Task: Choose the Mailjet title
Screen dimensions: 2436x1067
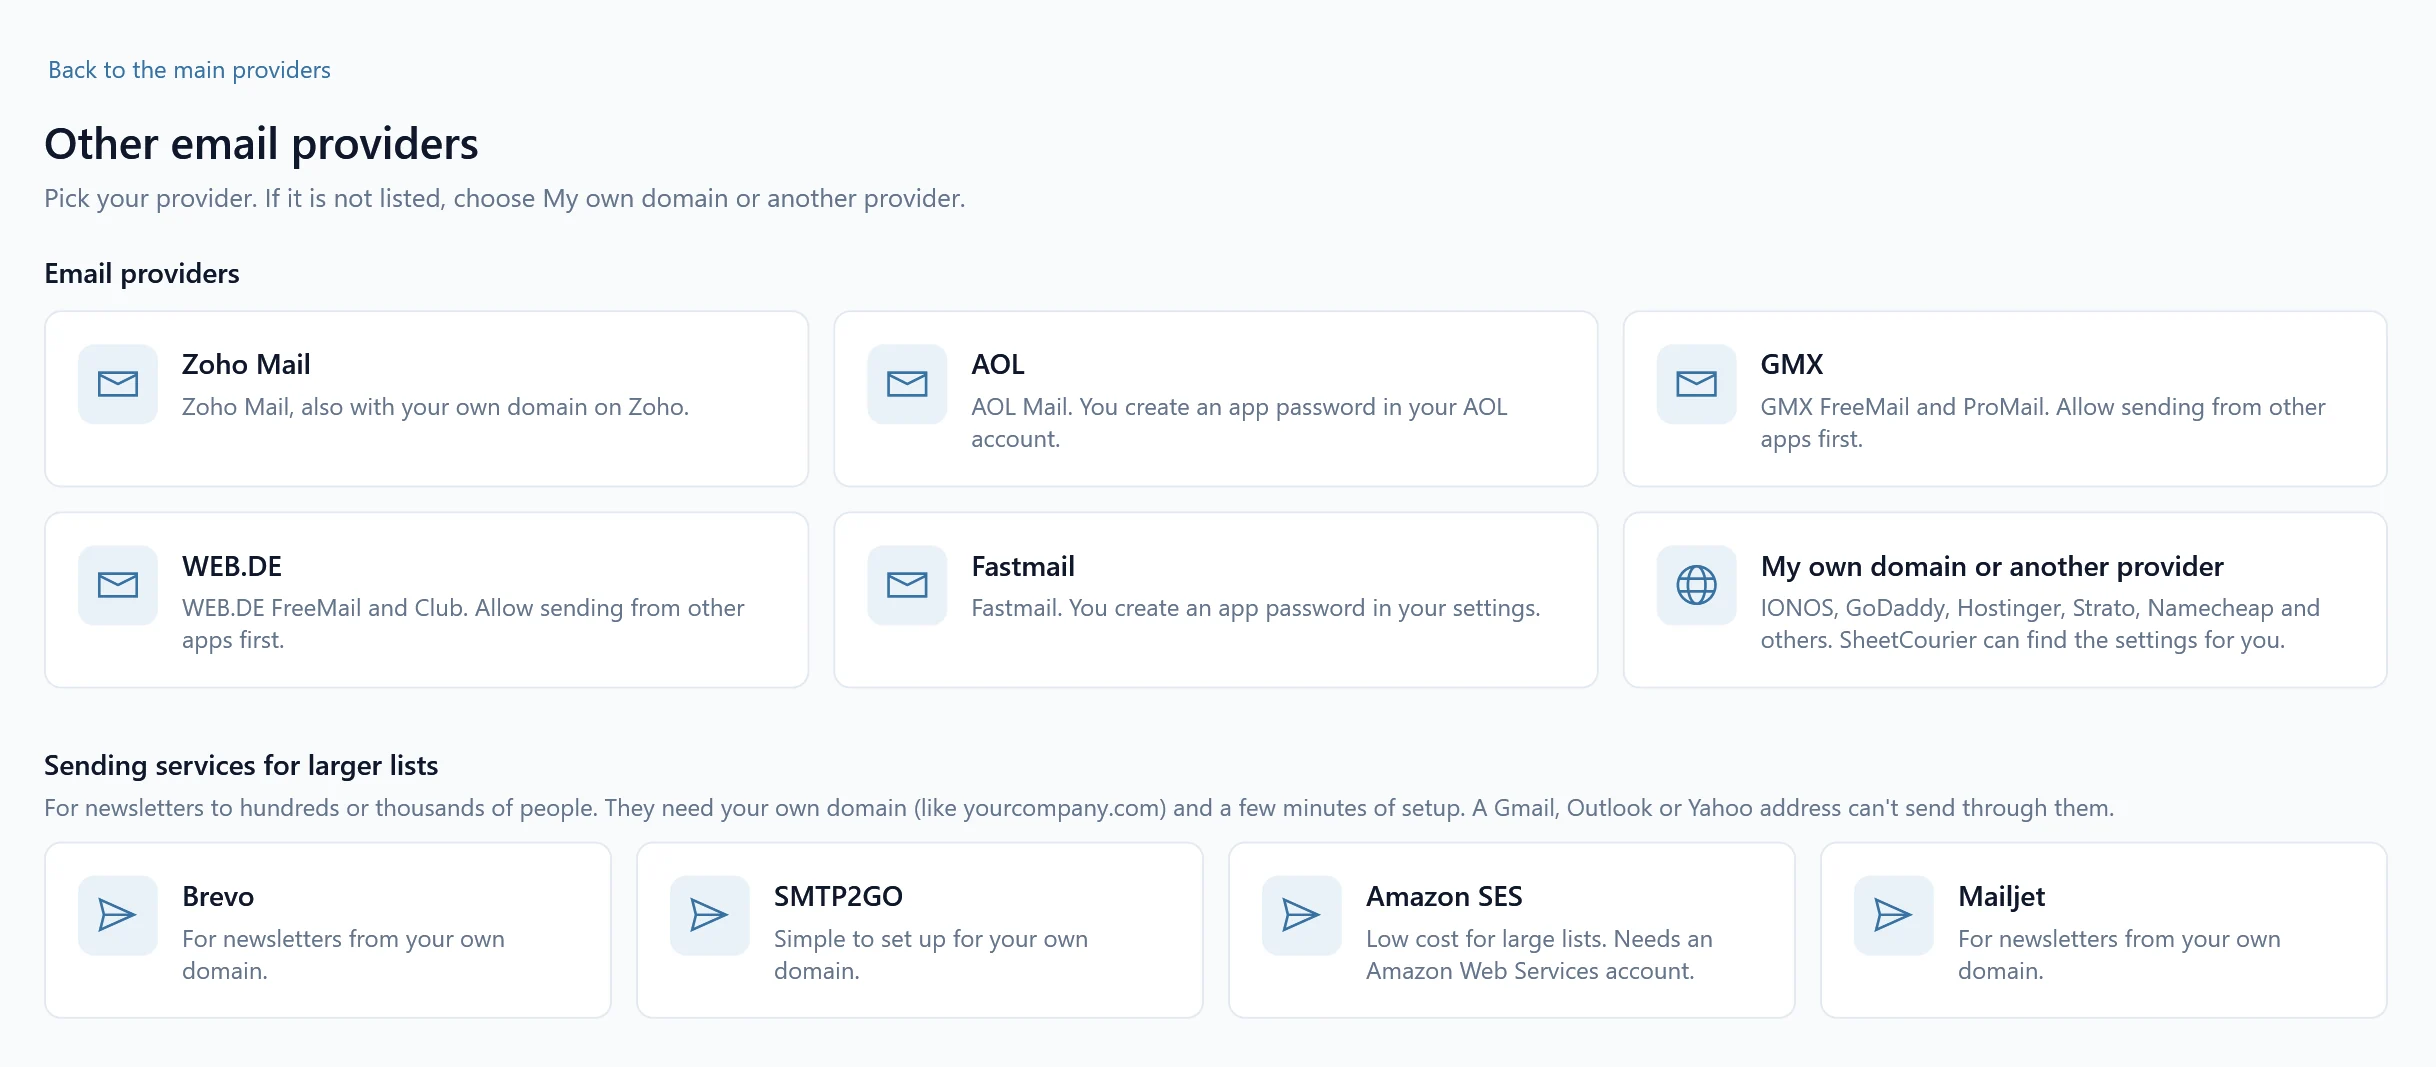Action: (2001, 896)
